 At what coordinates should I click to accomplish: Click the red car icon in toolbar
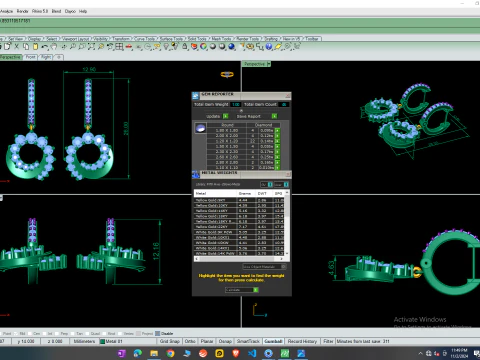click(129, 47)
